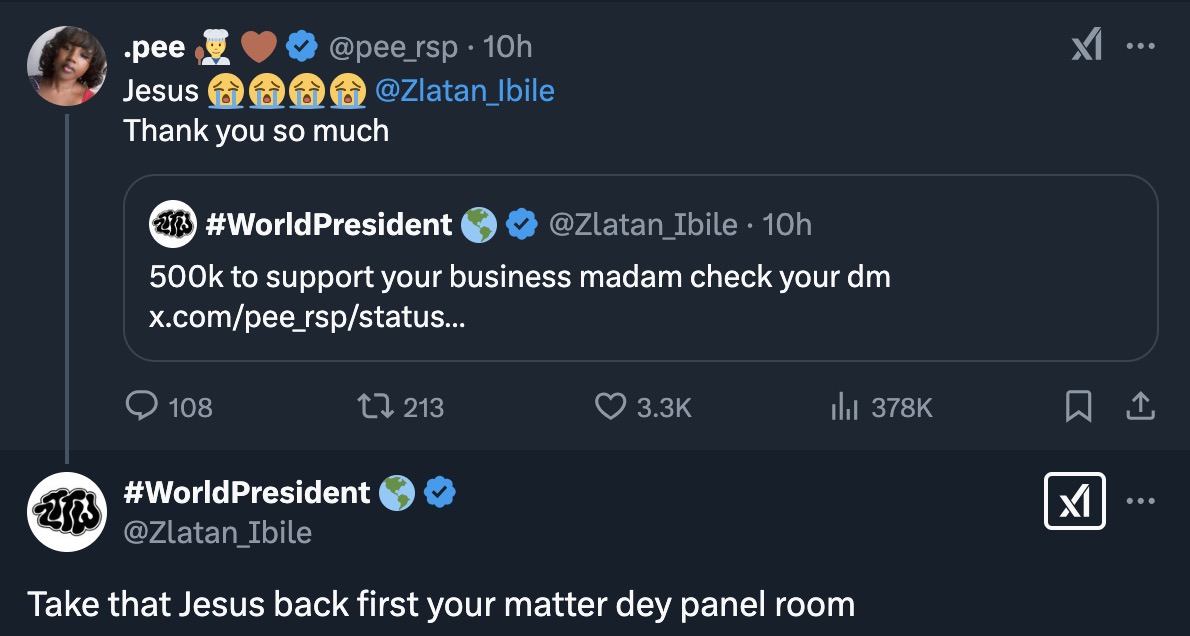Open the x.com/pee_rsp/status link
Screen dimensions: 1190x636
pos(307,319)
